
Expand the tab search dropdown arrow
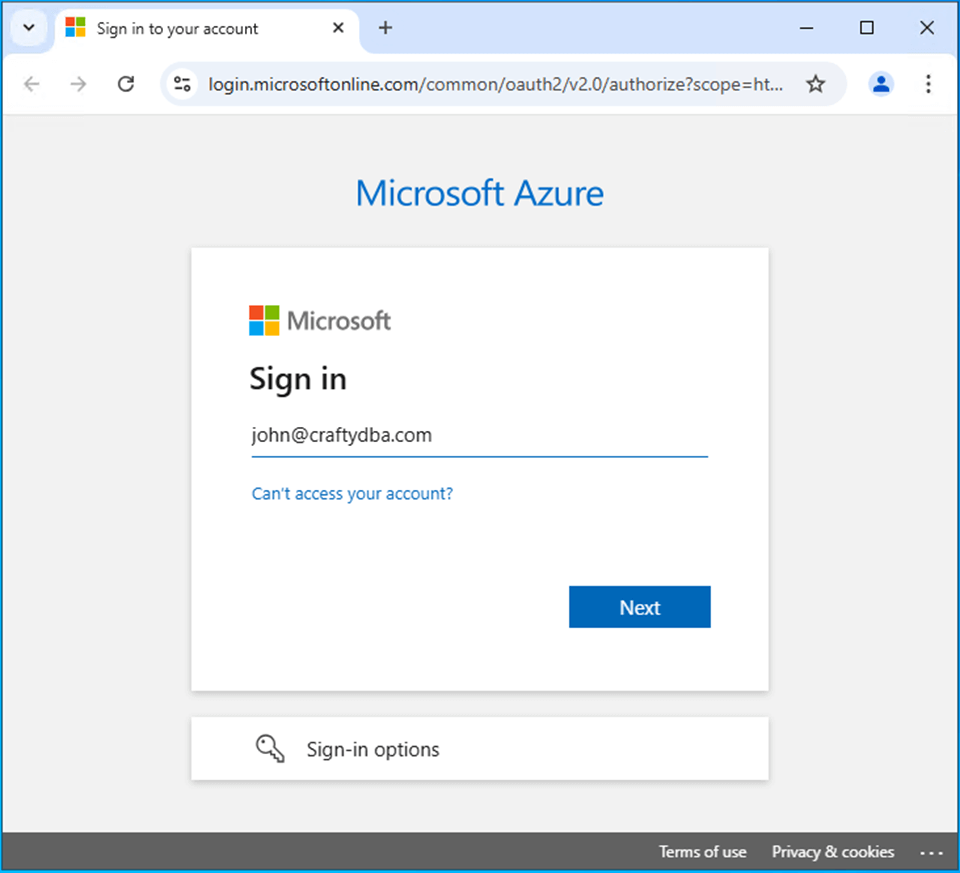click(x=28, y=28)
